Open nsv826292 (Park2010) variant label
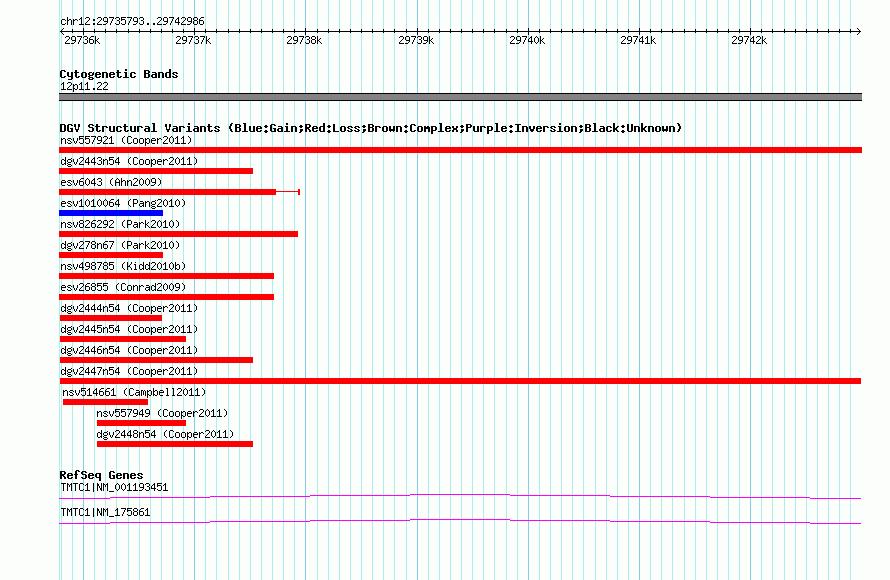890x580 pixels. click(120, 224)
